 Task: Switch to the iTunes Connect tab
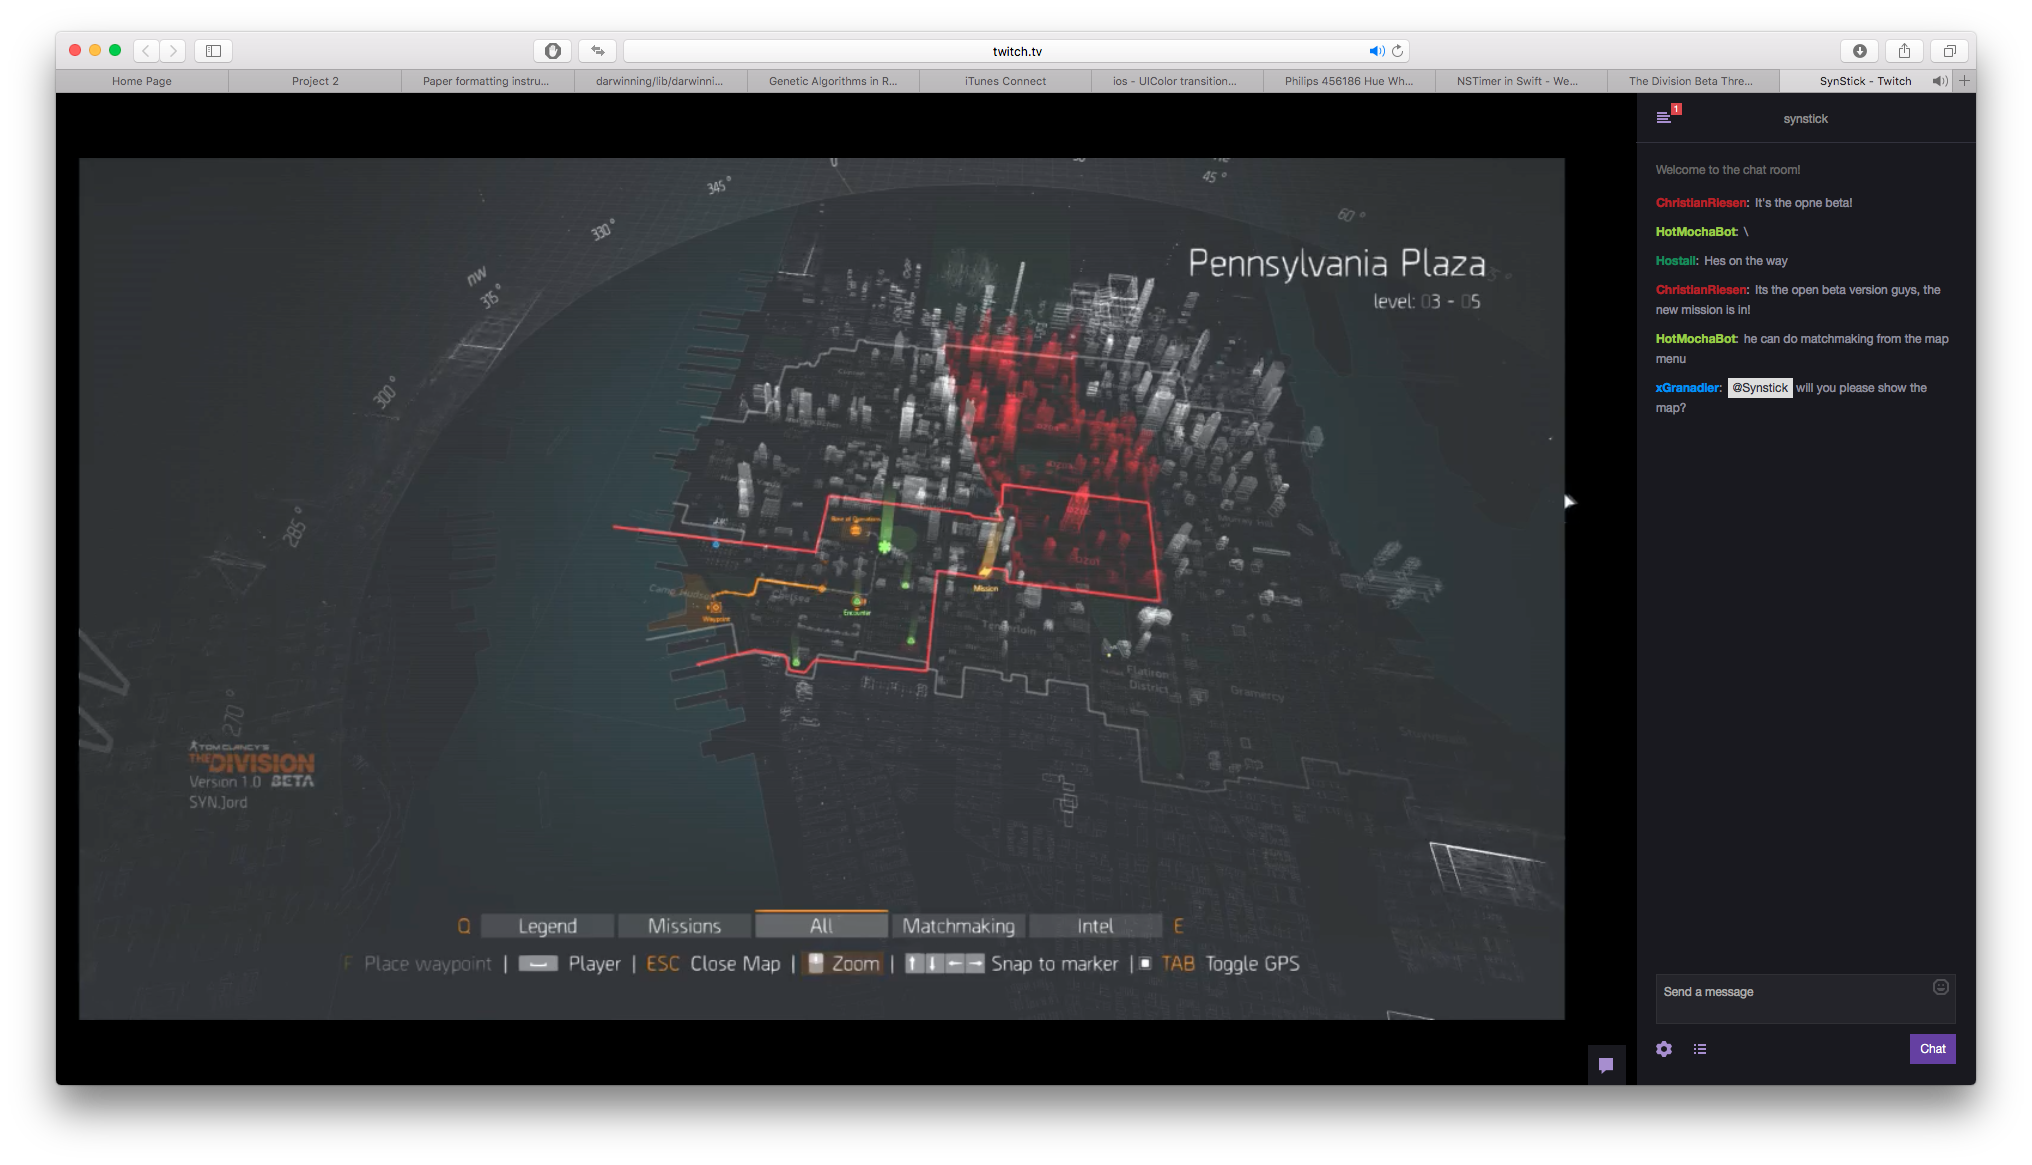pos(1004,81)
